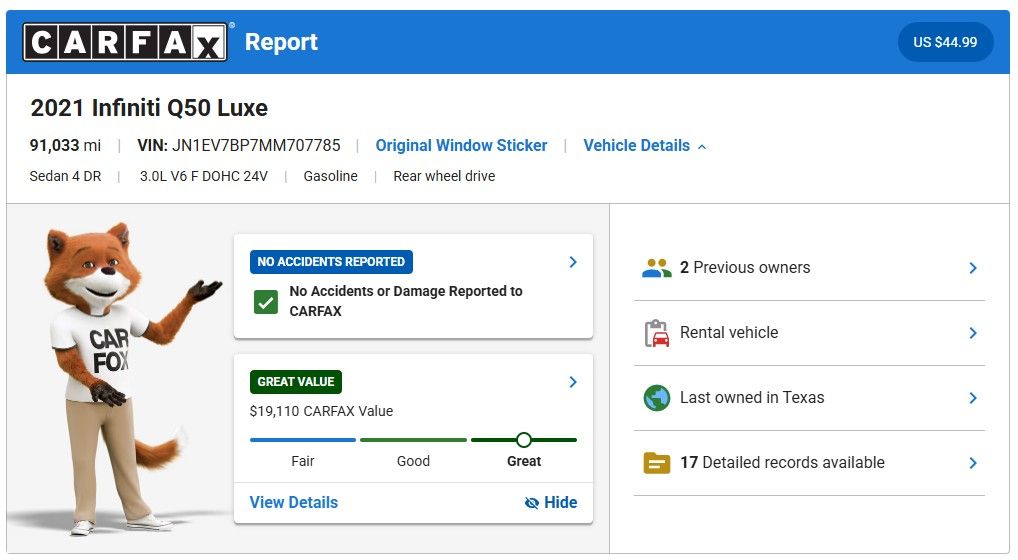This screenshot has width=1018, height=560.
Task: Click the CARFAX logo in header
Action: (125, 42)
